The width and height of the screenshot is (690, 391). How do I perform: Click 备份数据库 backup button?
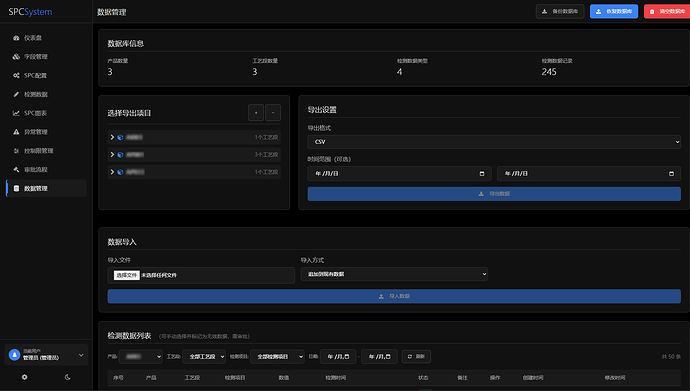click(x=560, y=11)
